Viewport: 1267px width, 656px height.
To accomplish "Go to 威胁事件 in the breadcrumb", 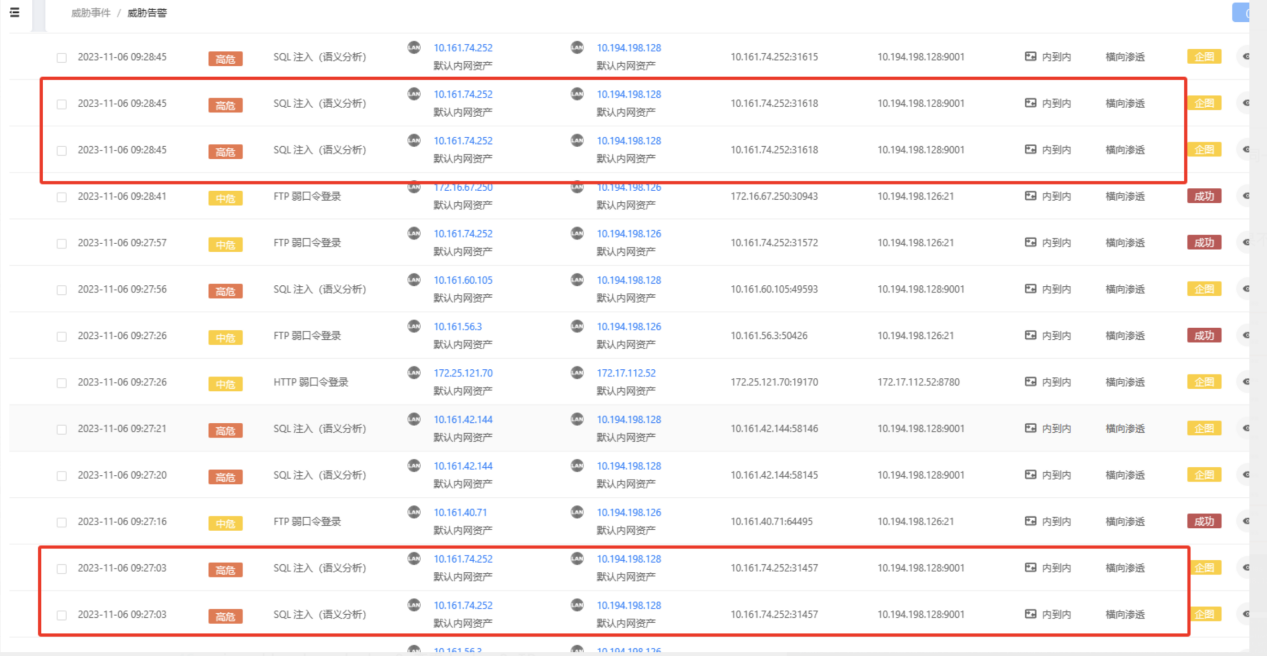I will (x=91, y=13).
